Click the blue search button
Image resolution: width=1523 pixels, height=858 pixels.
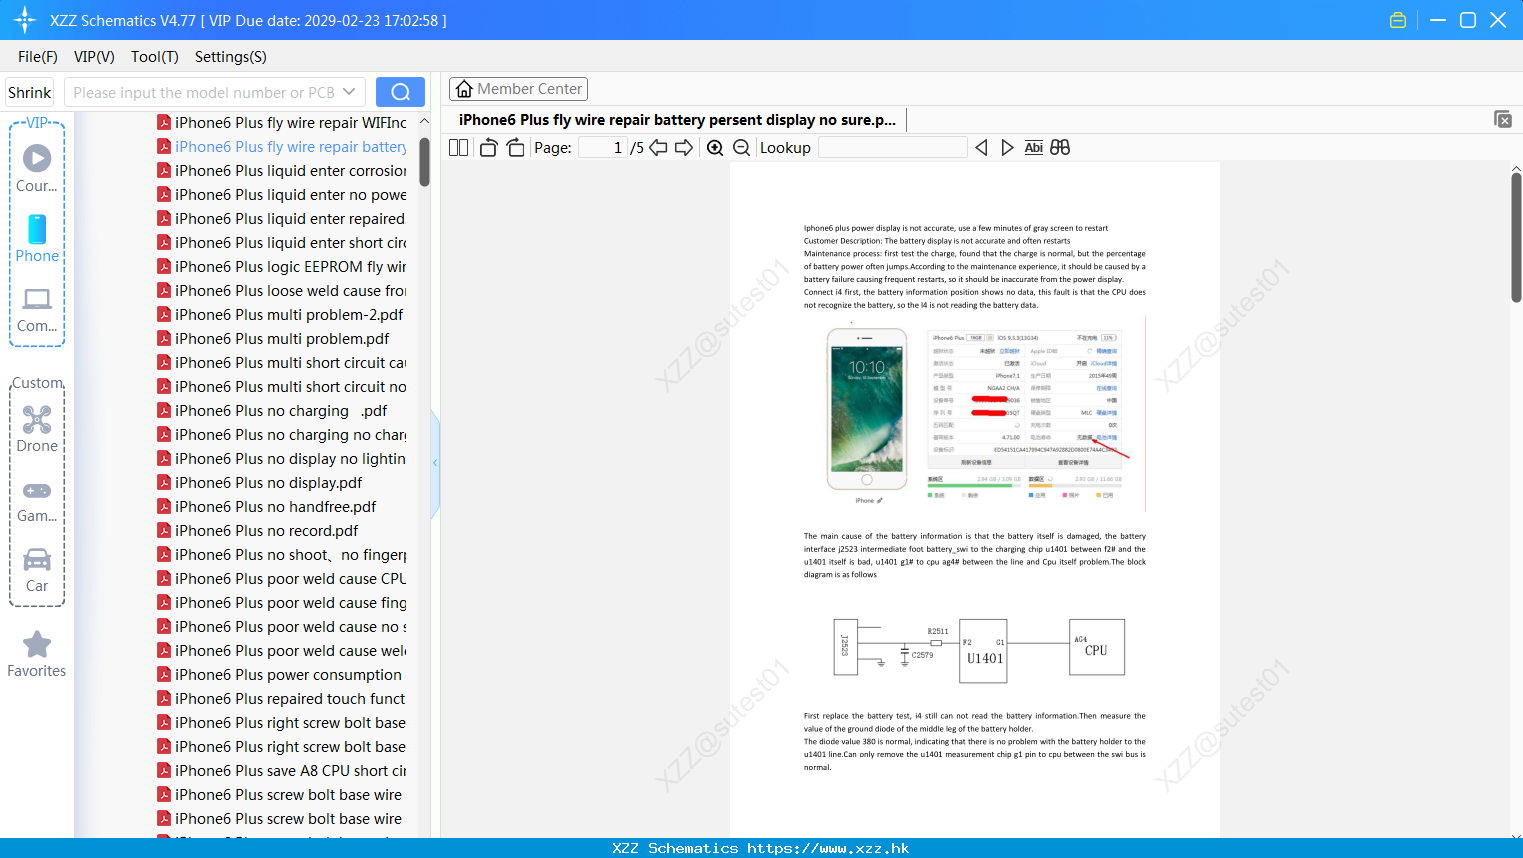[x=400, y=92]
